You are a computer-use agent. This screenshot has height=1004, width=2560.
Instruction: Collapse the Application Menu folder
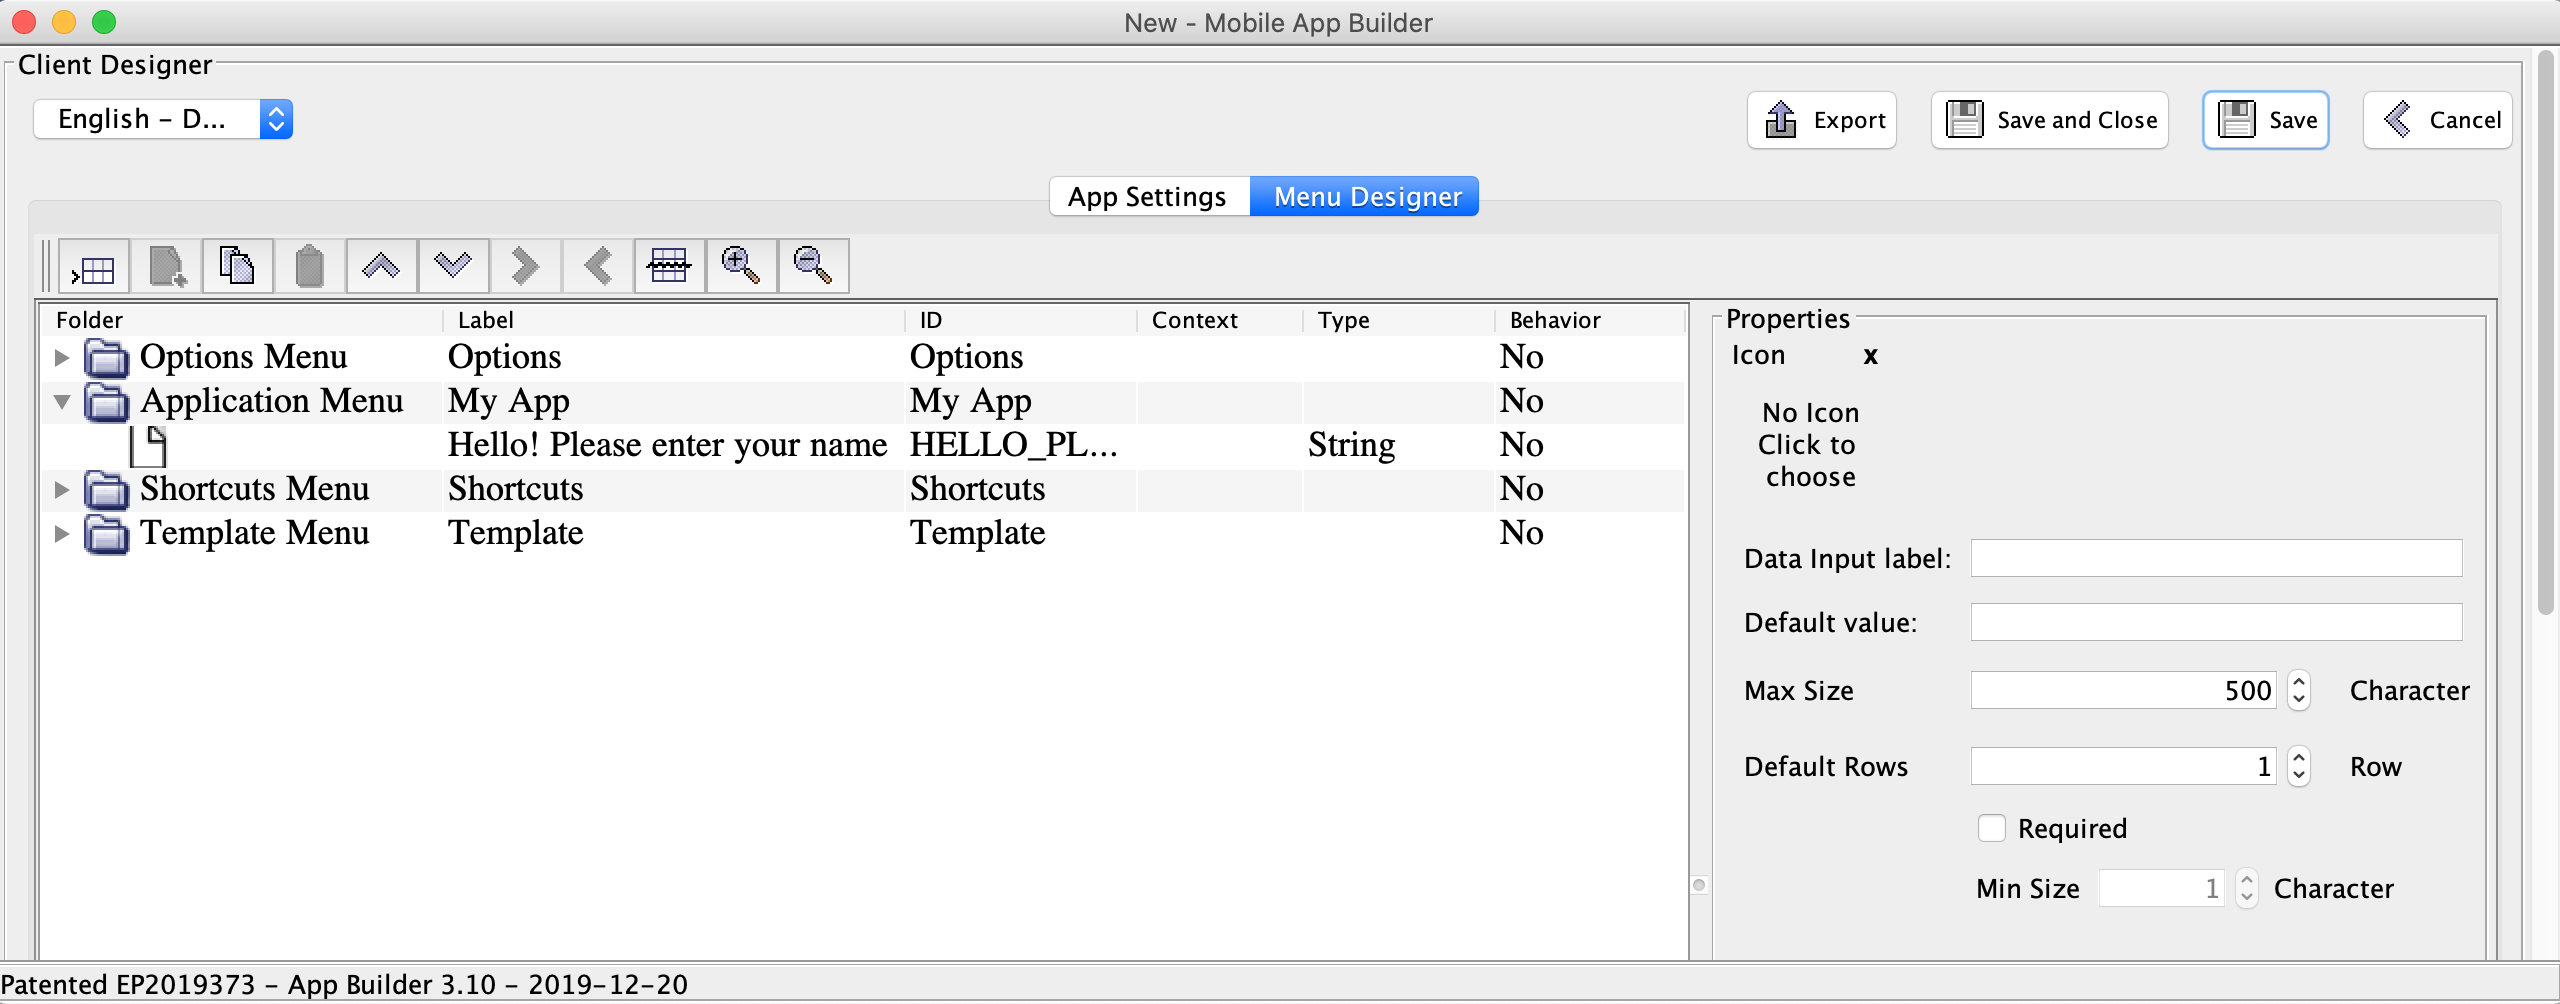[x=62, y=401]
